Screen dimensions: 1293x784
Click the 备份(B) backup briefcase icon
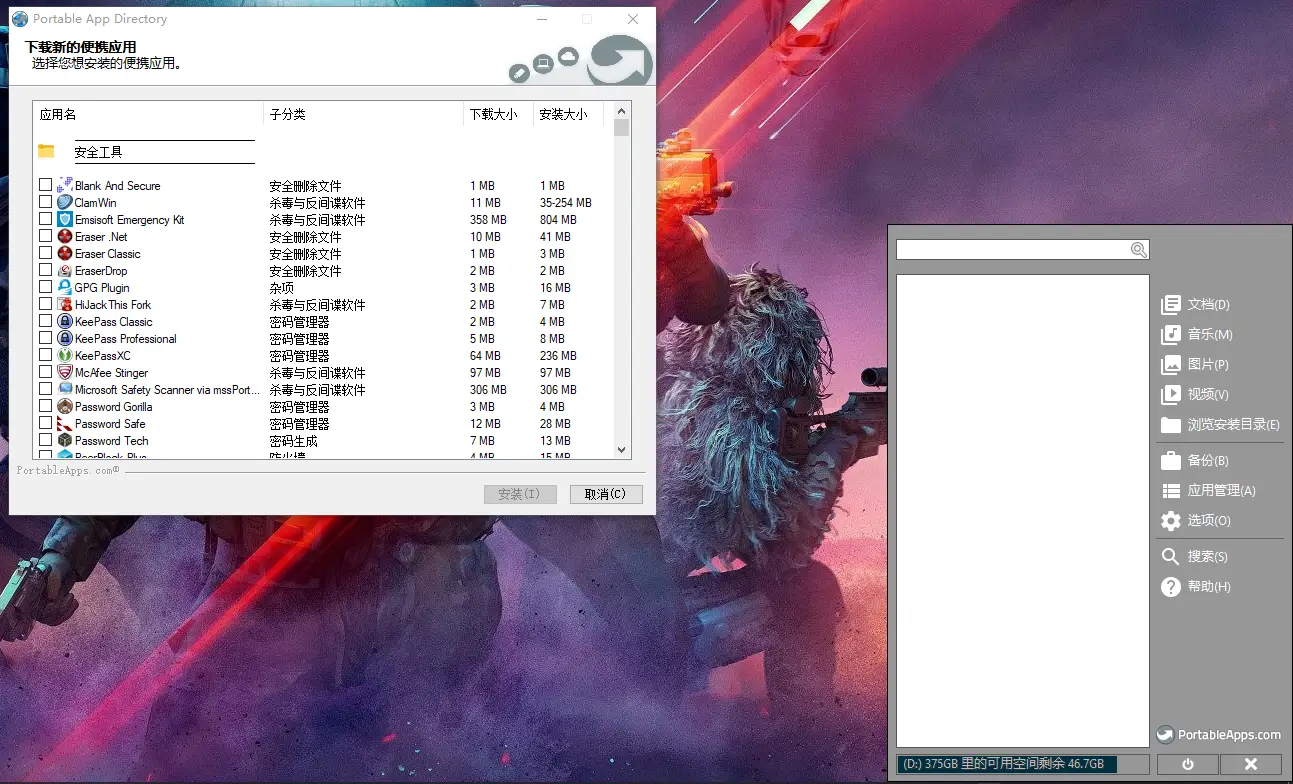tap(1171, 461)
